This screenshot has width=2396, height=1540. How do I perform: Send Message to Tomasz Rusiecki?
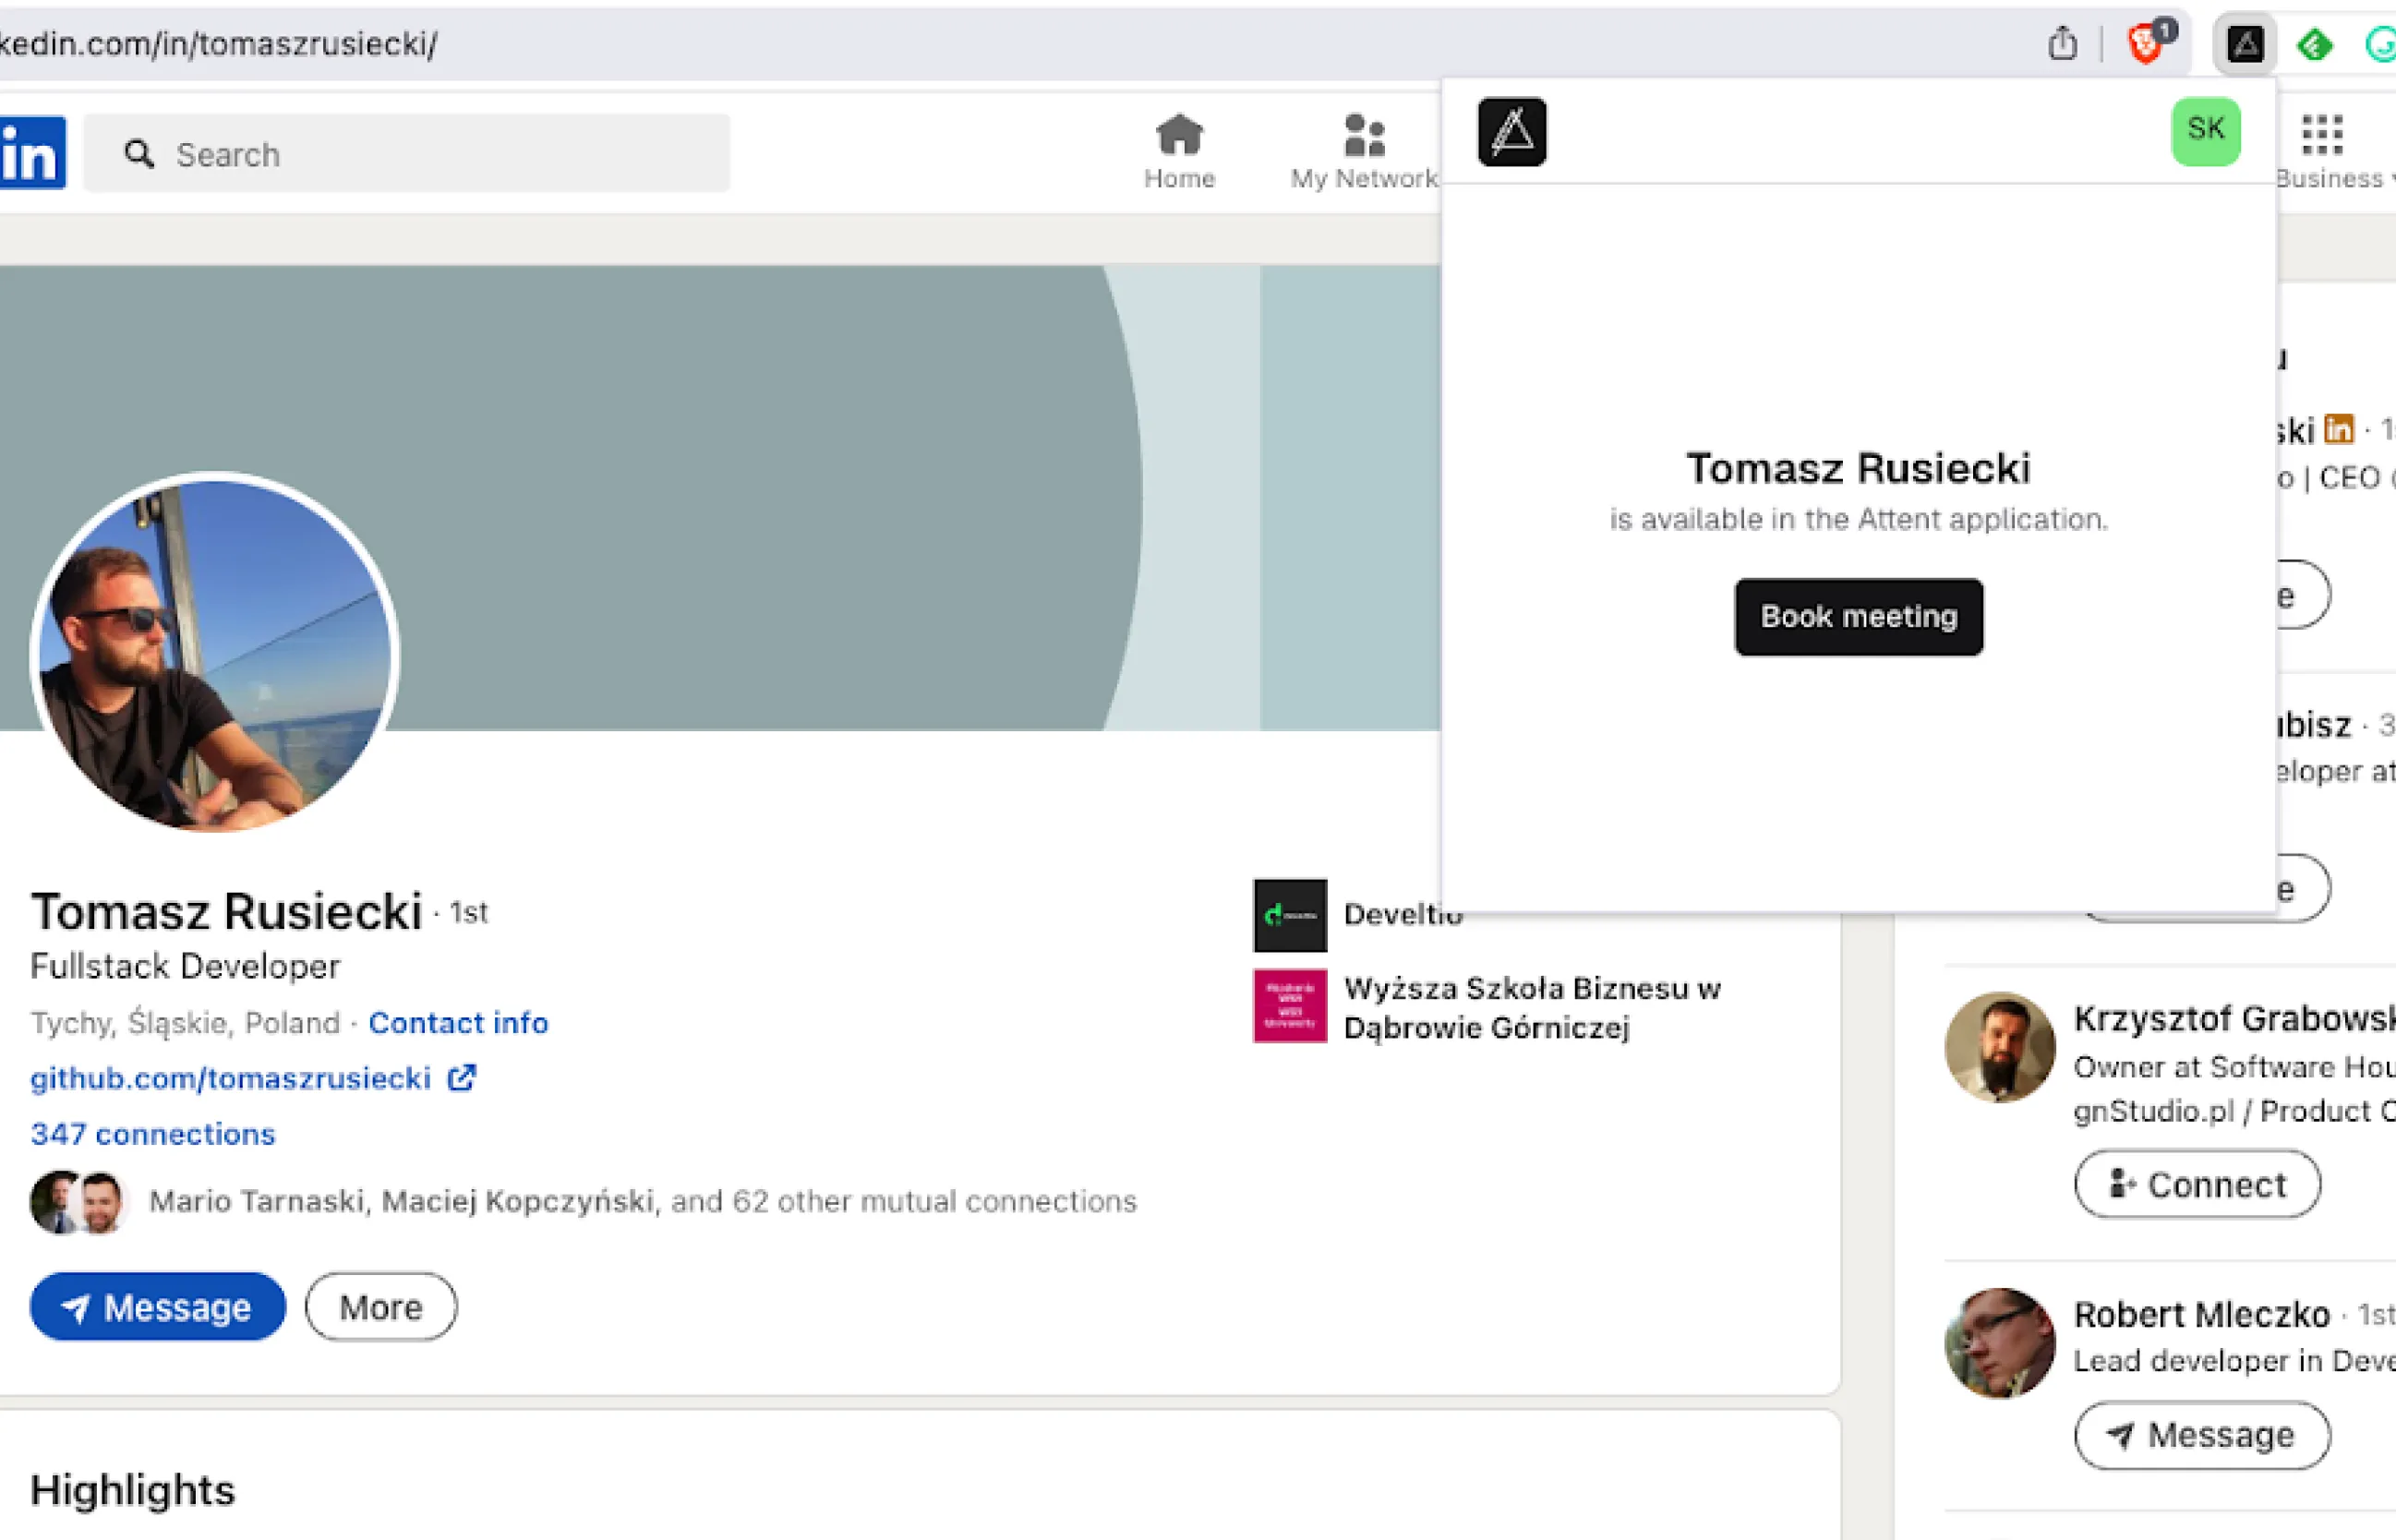pyautogui.click(x=158, y=1307)
